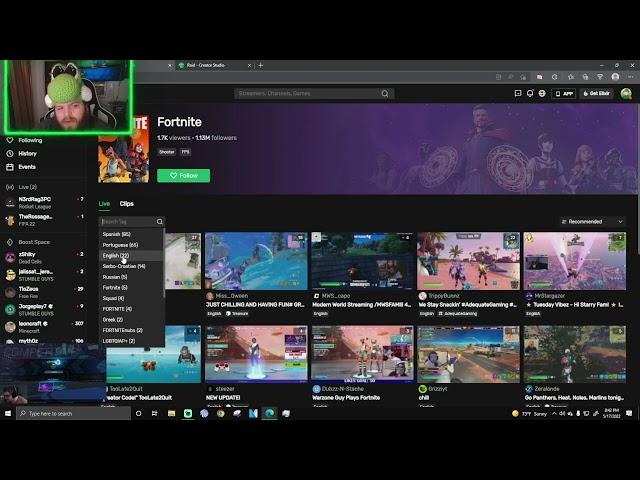Image resolution: width=640 pixels, height=480 pixels.
Task: Open browser profile picture icon
Action: click(x=615, y=77)
